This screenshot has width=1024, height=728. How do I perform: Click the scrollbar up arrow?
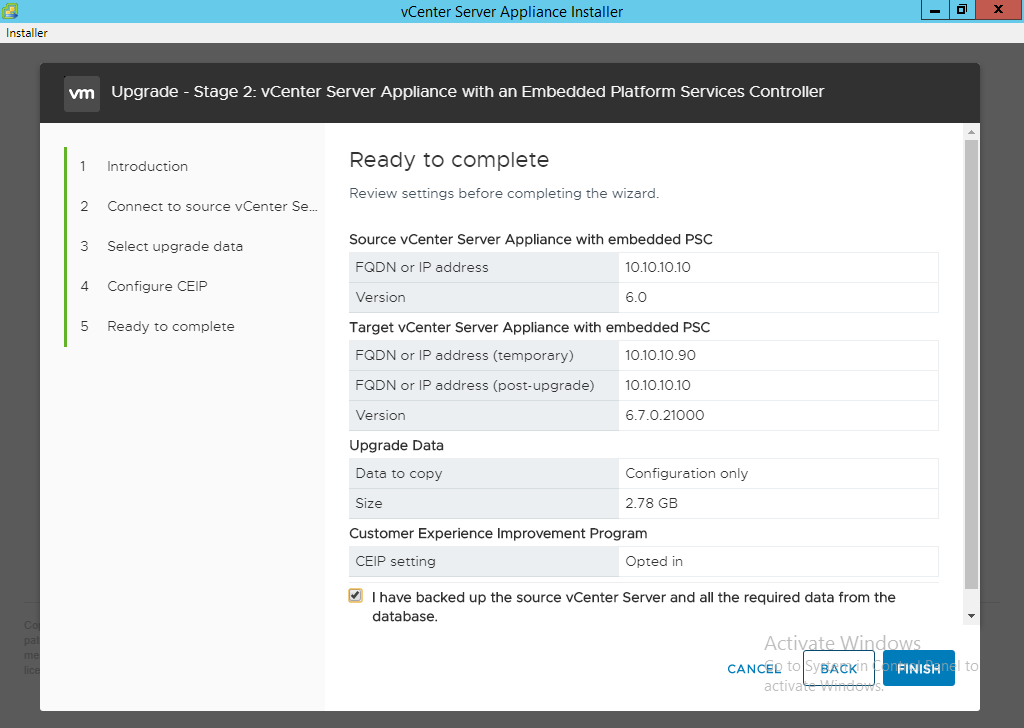[971, 132]
